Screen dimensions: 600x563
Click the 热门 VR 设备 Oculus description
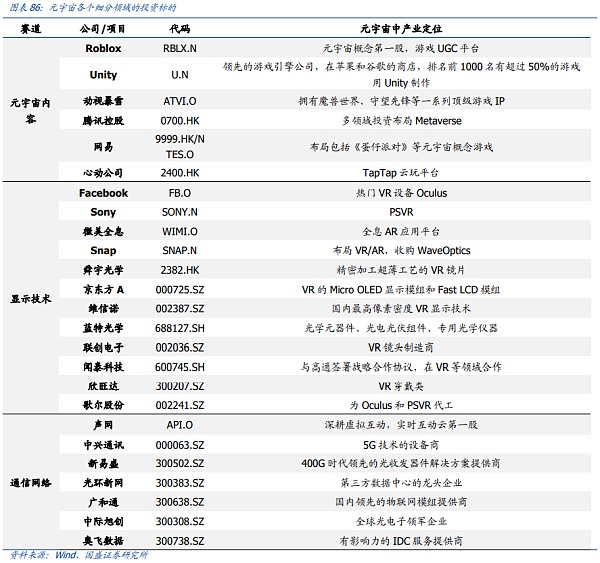(x=401, y=193)
